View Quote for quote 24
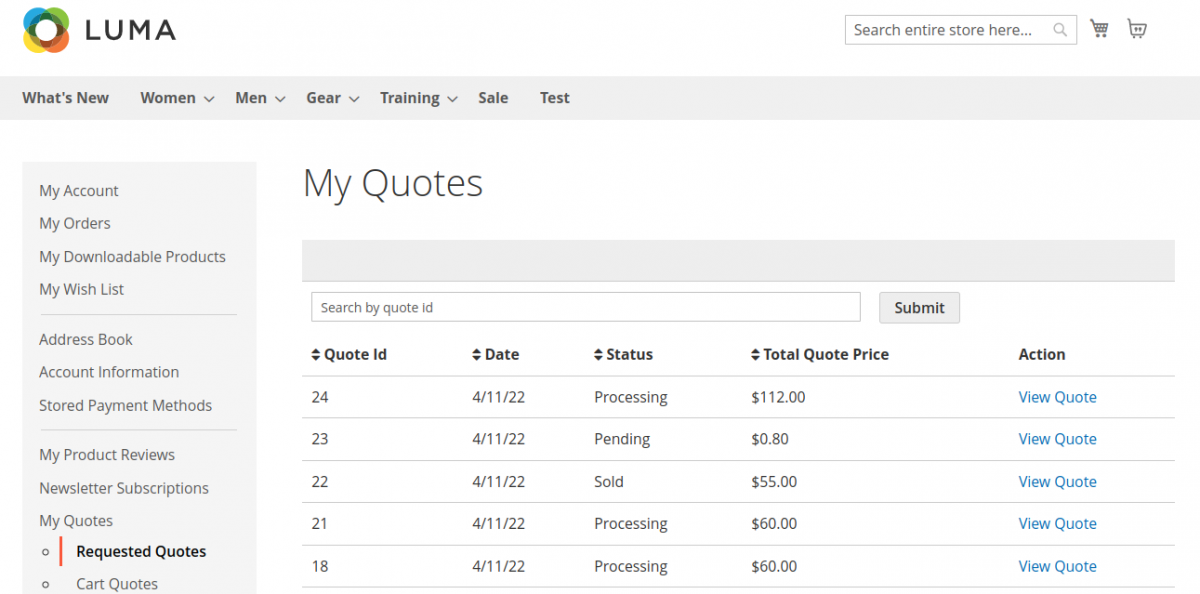This screenshot has height=594, width=1200. pyautogui.click(x=1057, y=397)
